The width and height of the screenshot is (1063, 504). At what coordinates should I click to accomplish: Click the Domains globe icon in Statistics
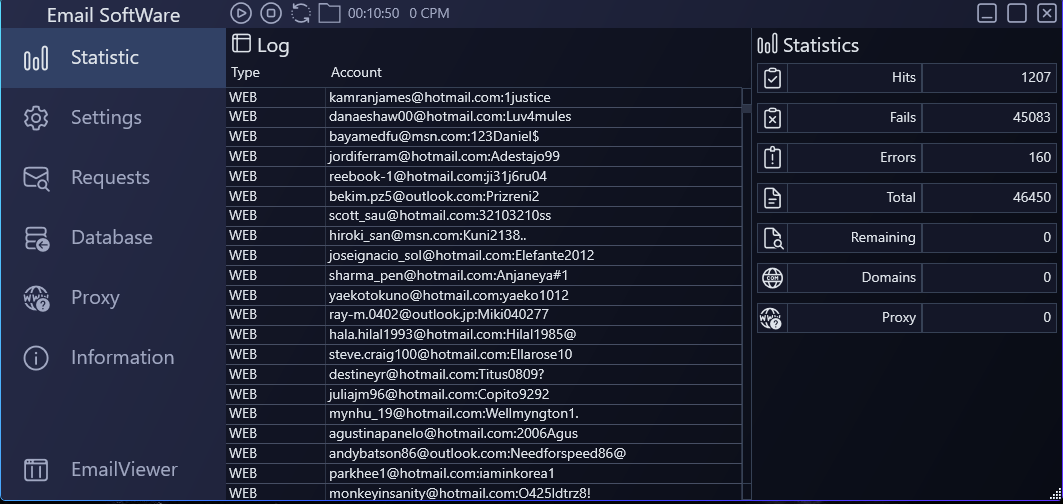pyautogui.click(x=772, y=278)
